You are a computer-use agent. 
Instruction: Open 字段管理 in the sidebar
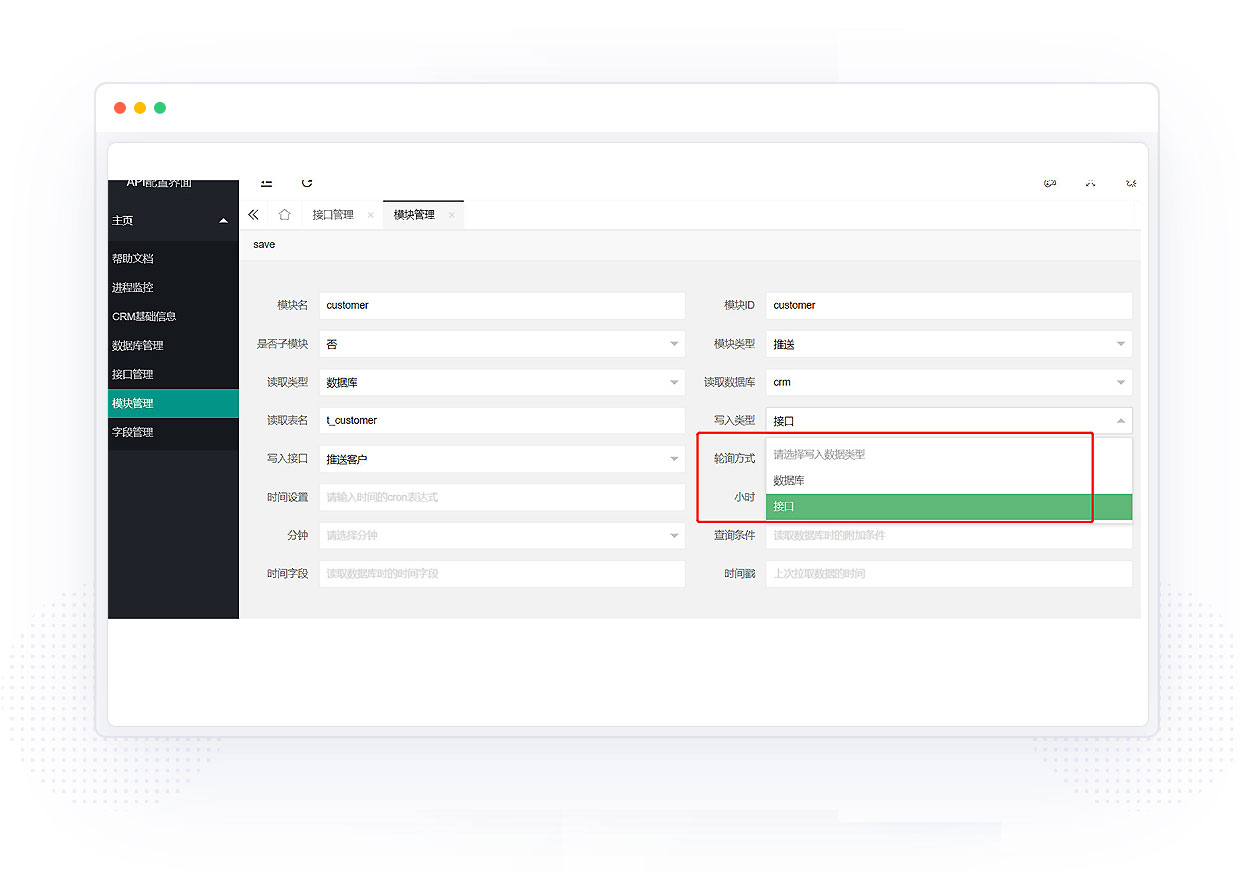pyautogui.click(x=173, y=432)
